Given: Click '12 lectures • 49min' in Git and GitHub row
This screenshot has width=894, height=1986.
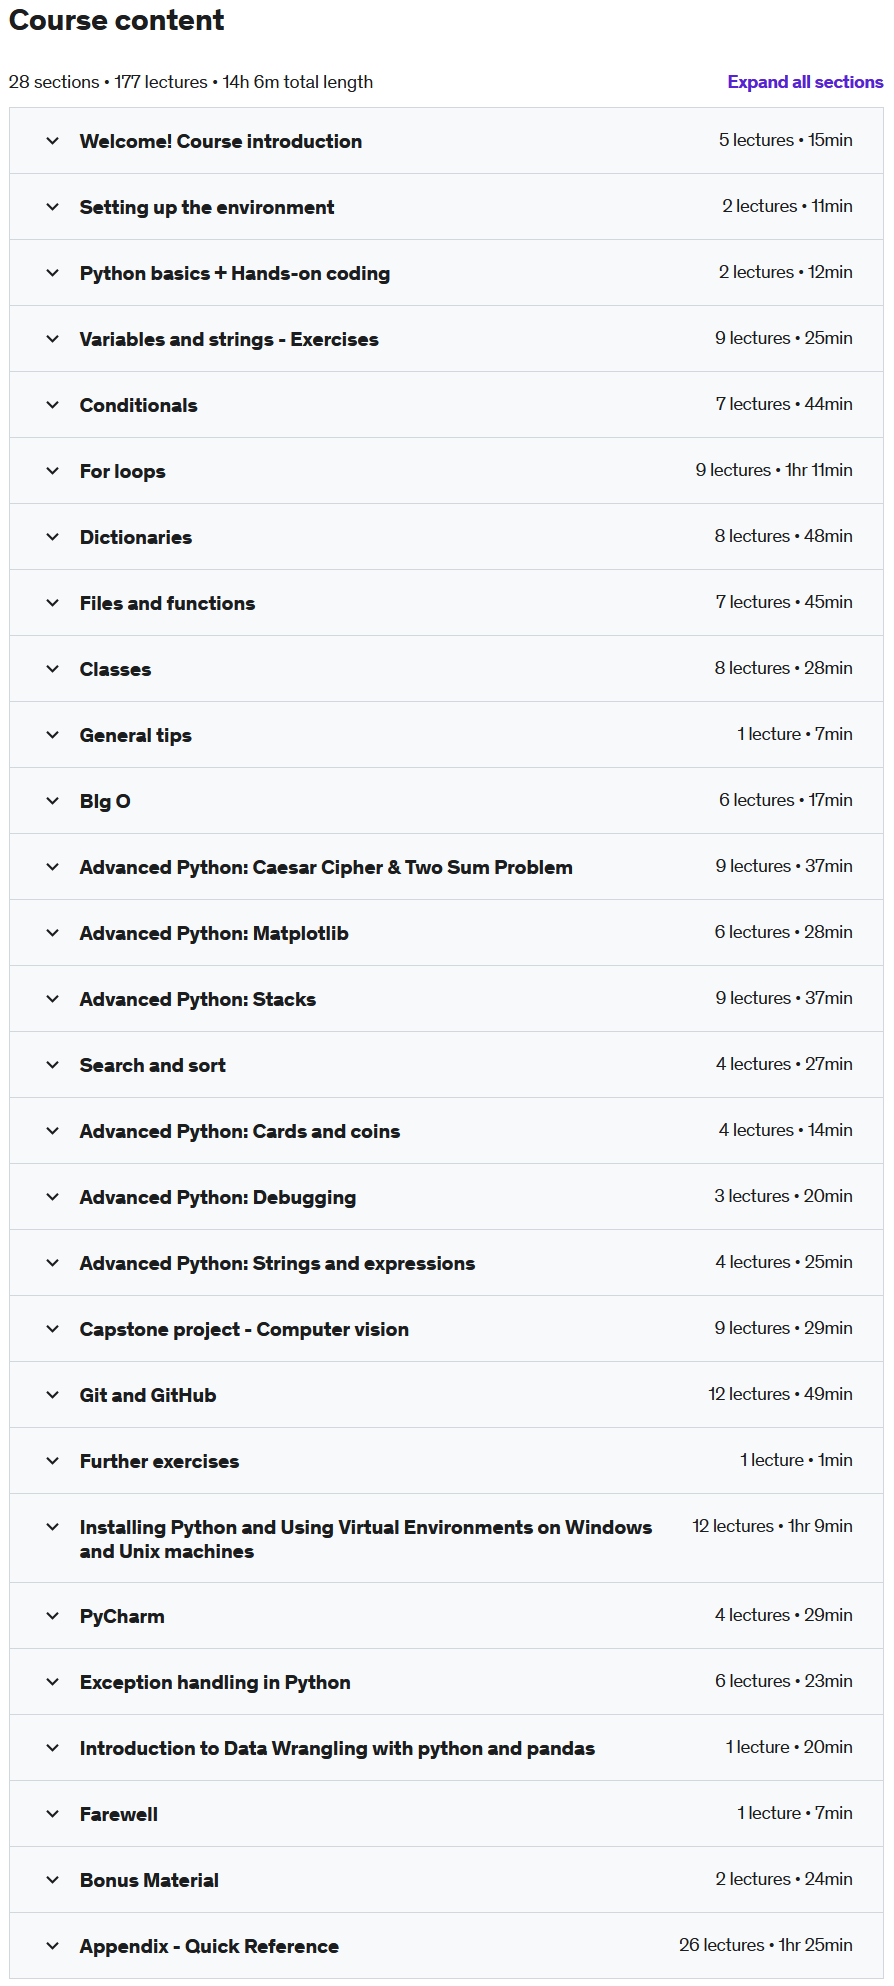Looking at the screenshot, I should coord(780,1394).
